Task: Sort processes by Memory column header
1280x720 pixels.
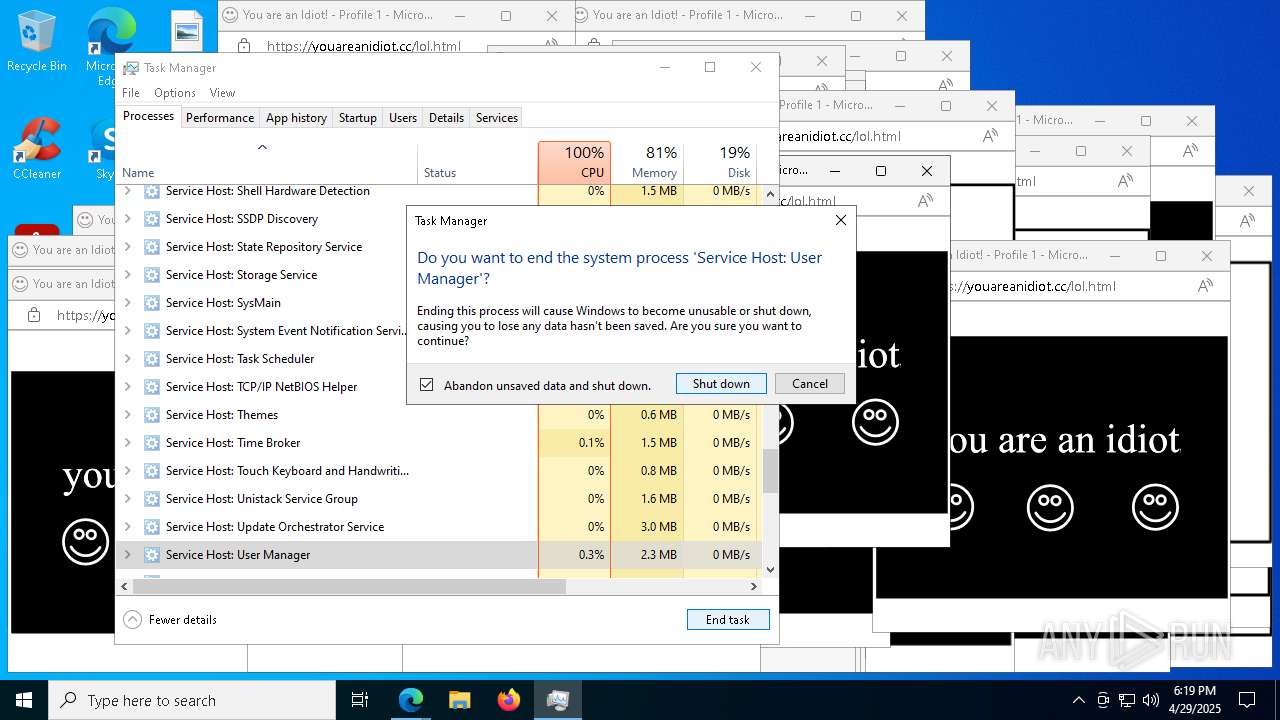Action: pos(647,162)
